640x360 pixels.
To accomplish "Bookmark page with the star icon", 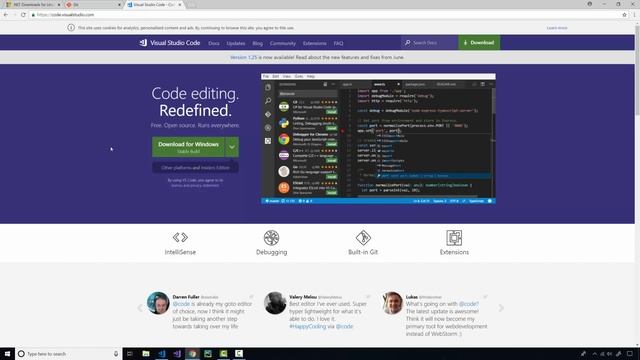I will pos(624,15).
